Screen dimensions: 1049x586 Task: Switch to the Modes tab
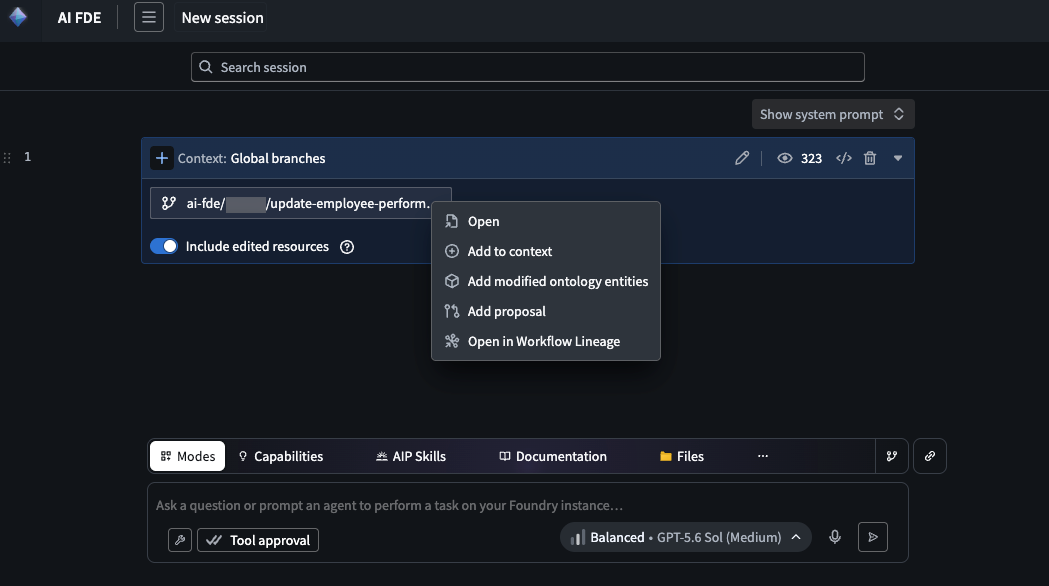187,456
